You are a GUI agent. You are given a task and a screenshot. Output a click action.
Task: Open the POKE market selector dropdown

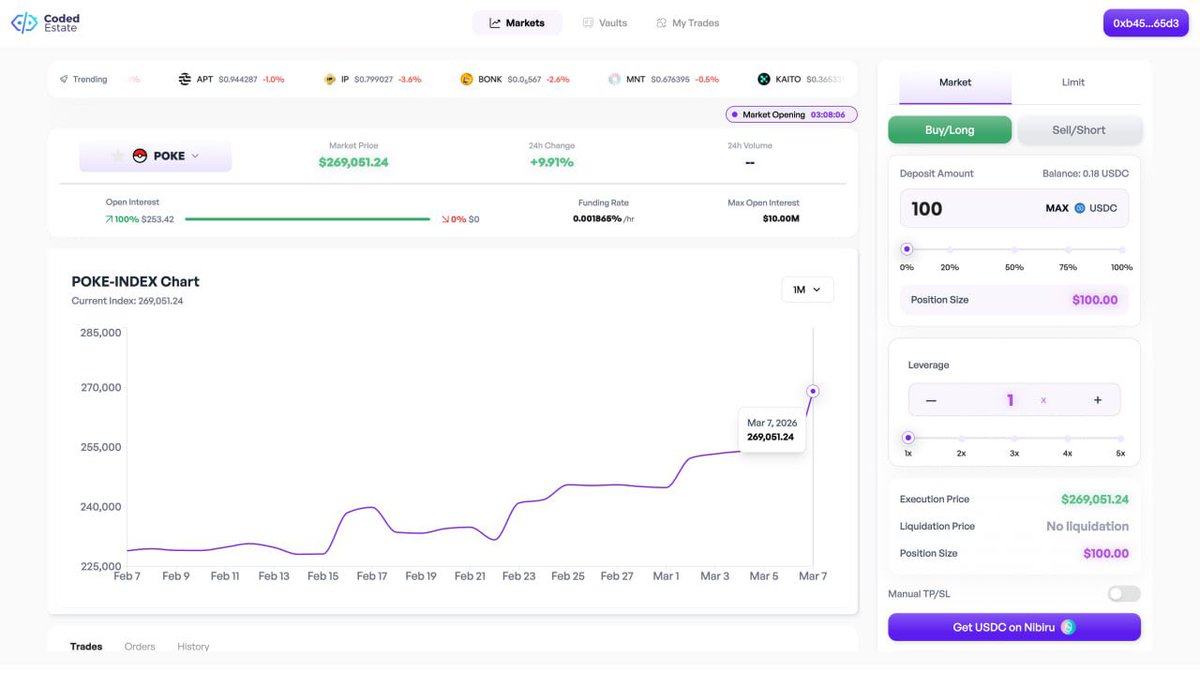[x=155, y=156]
